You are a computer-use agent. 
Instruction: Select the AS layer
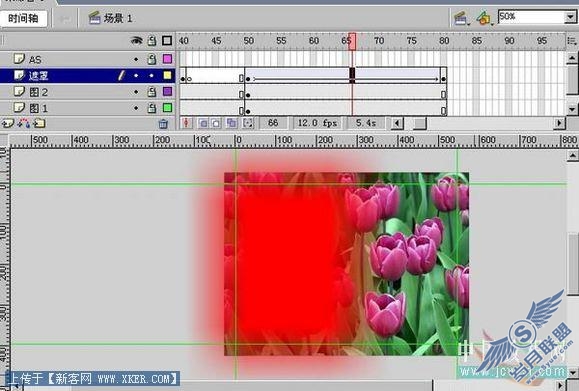click(88, 59)
